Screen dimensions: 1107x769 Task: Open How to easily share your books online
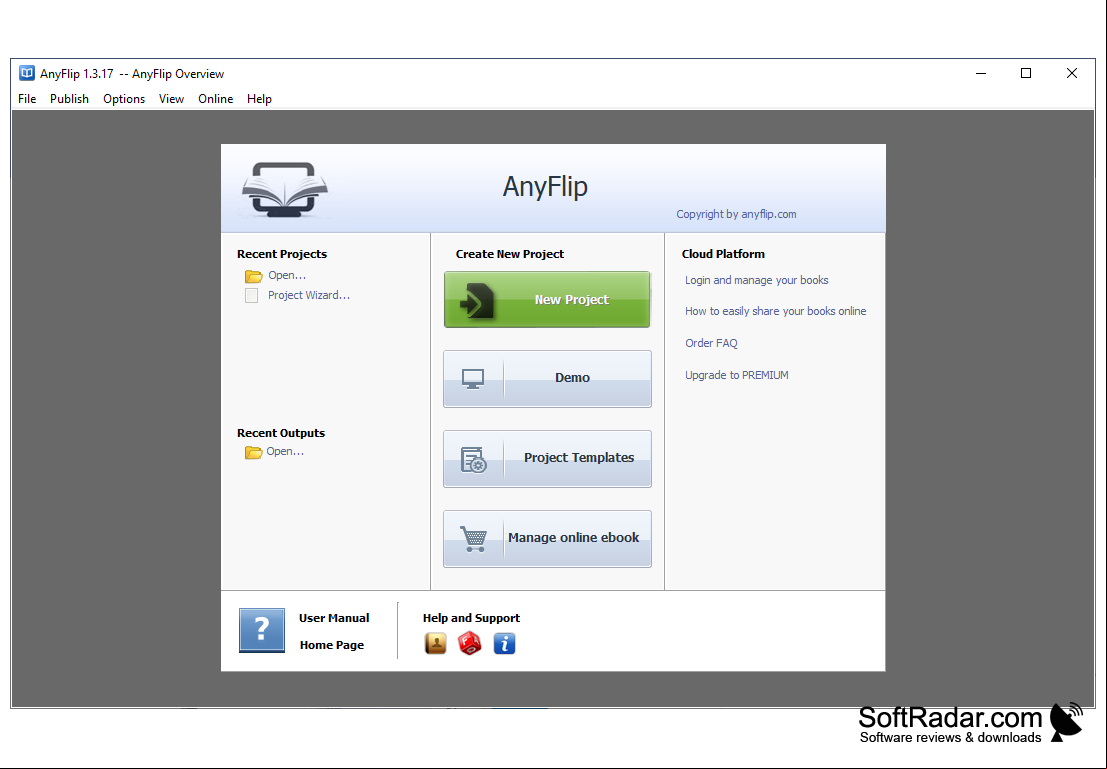coord(775,311)
